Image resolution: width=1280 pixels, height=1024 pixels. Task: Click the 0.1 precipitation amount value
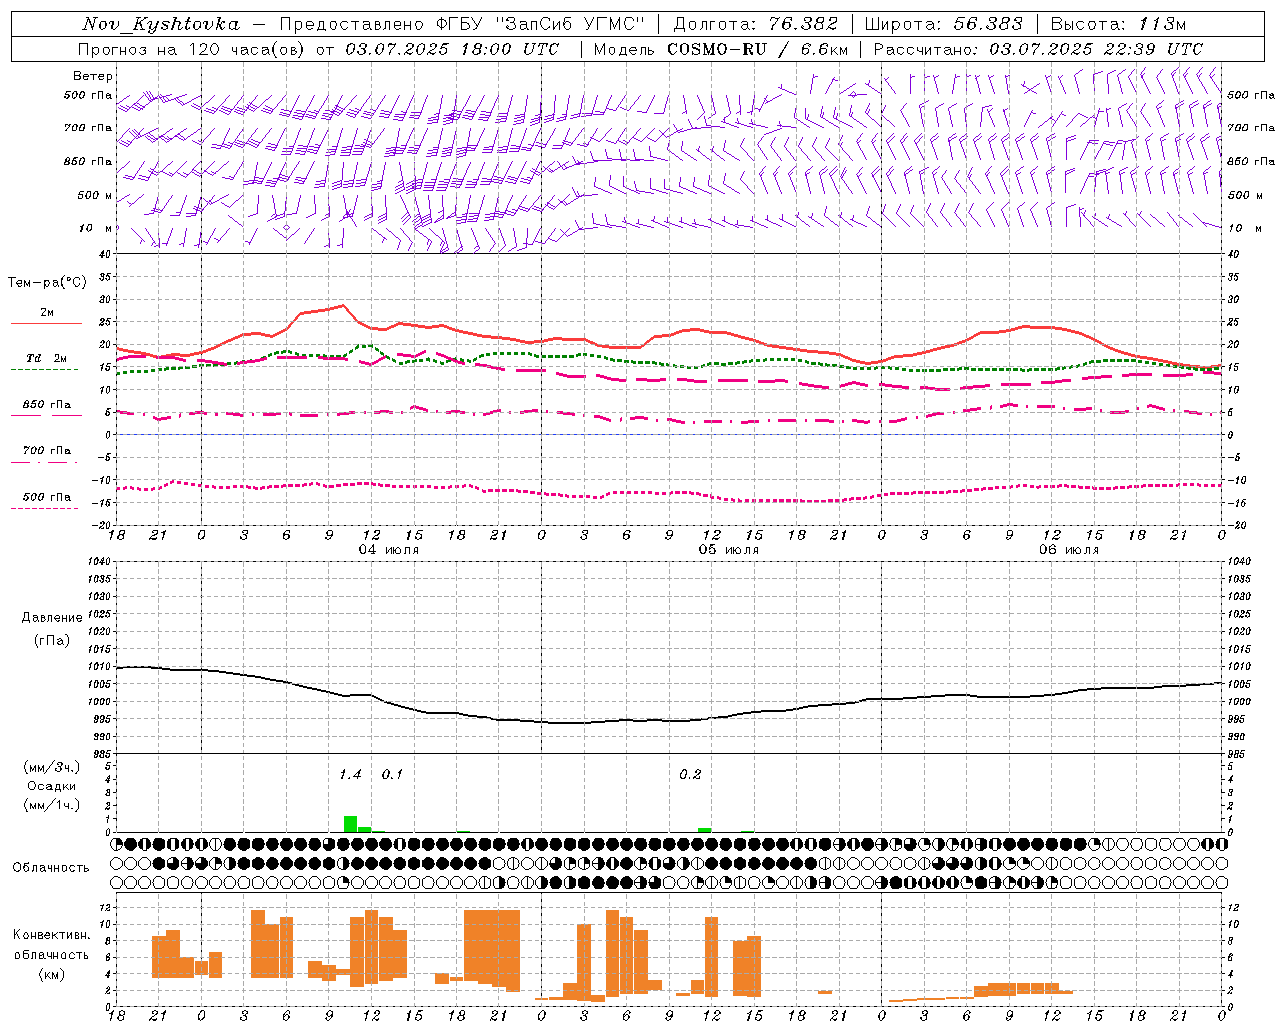[392, 775]
